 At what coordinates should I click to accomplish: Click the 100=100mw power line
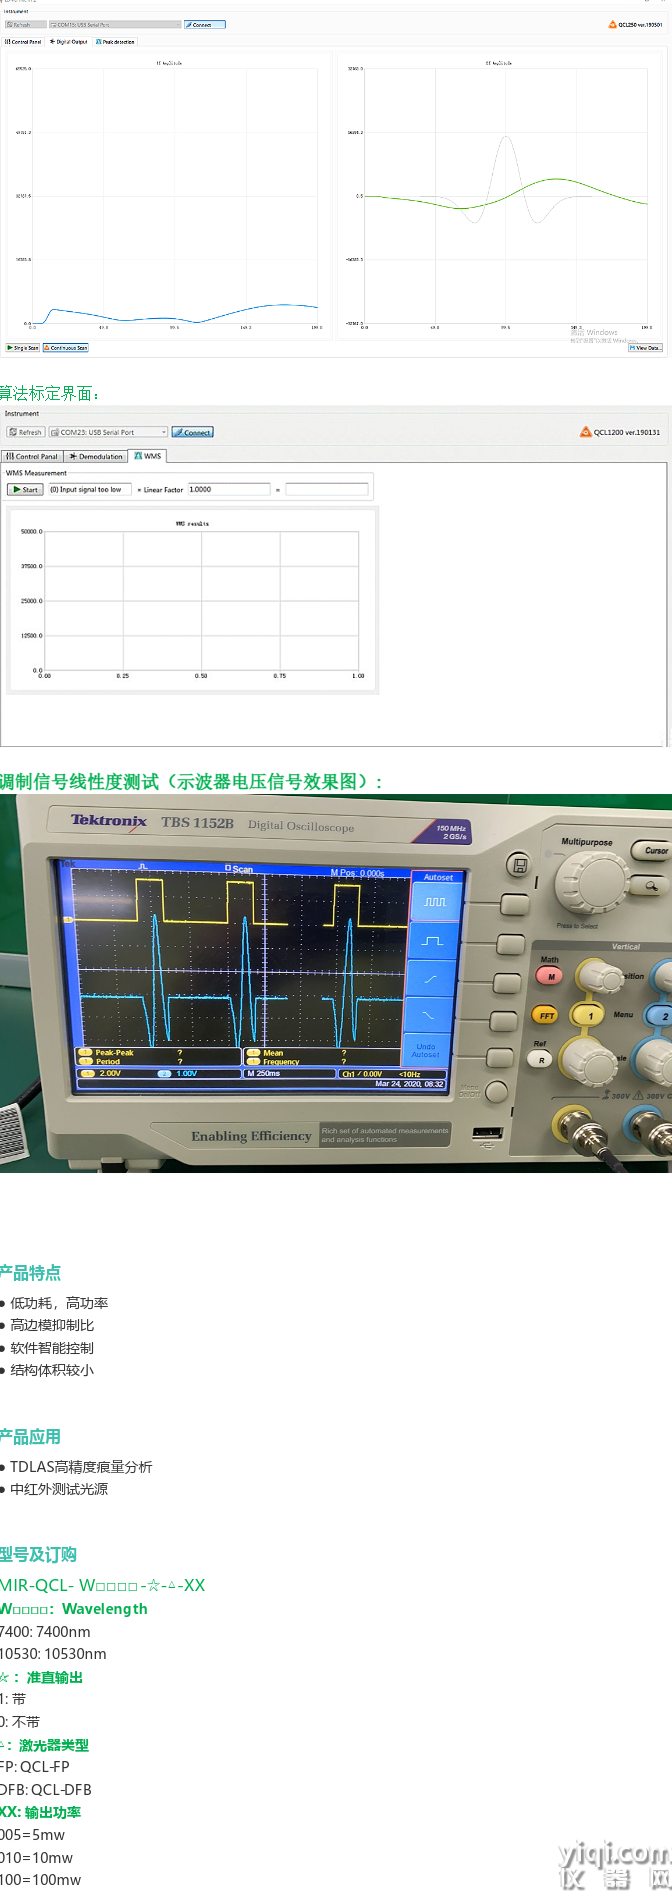coord(41,1880)
